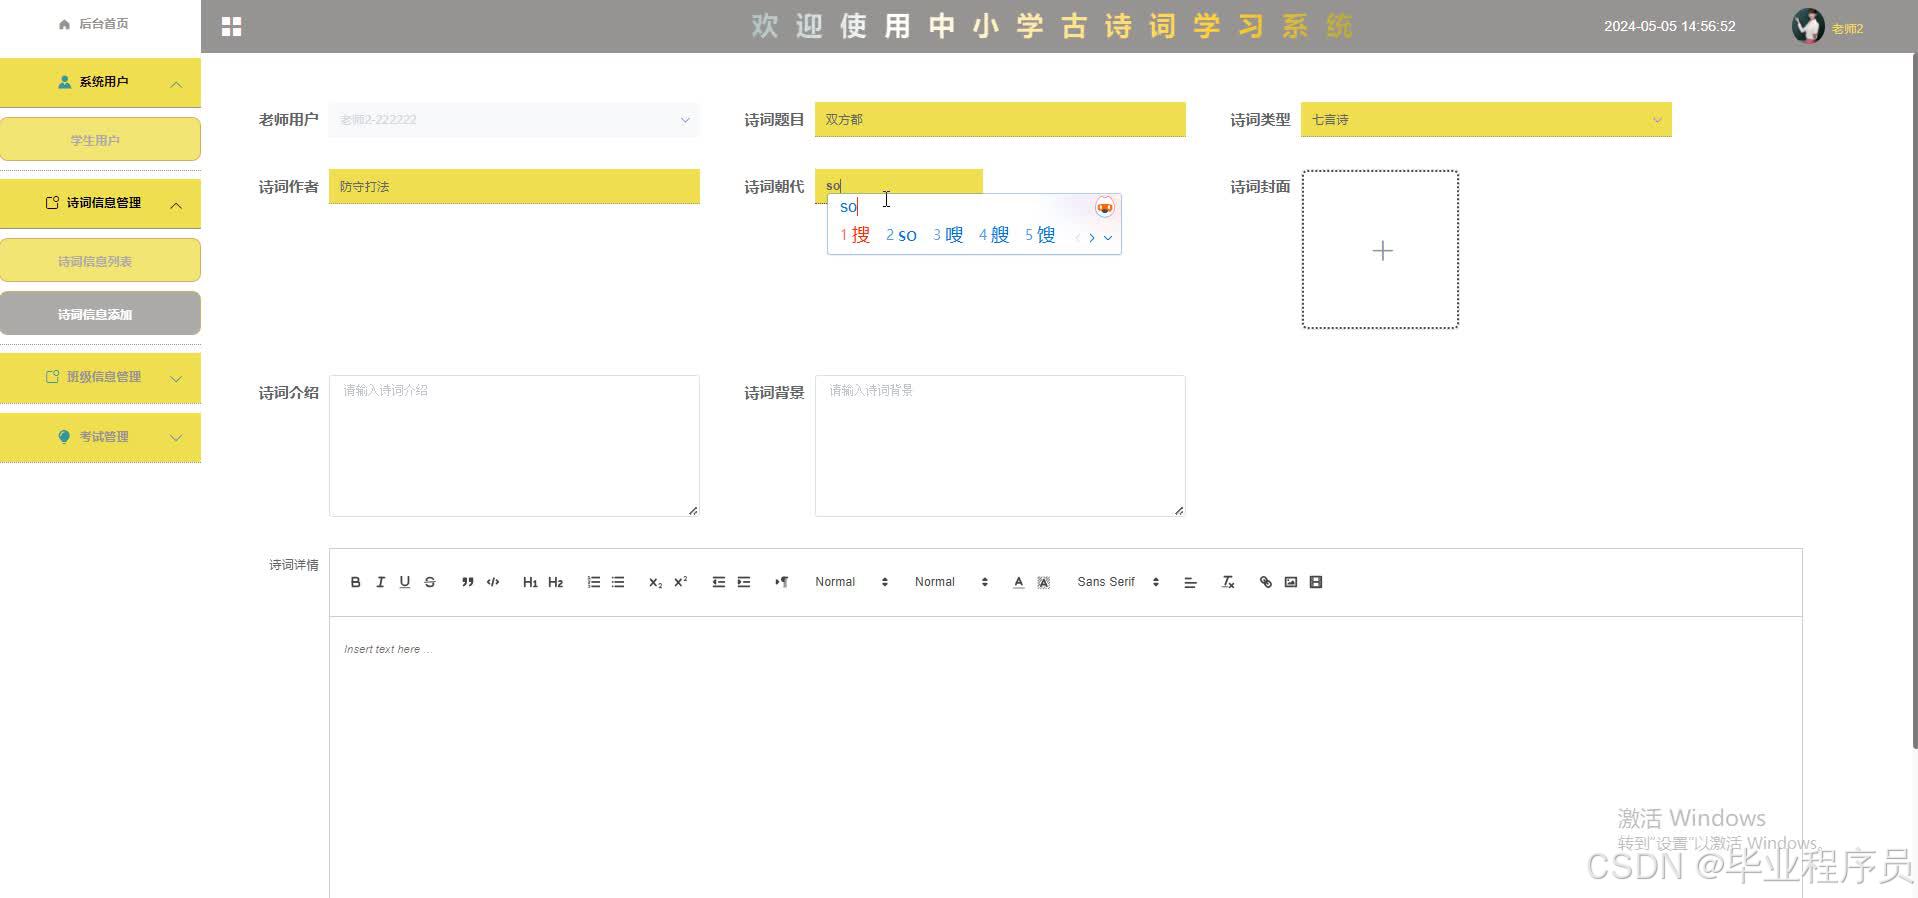Toggle underline formatting in the editor
1918x898 pixels.
(x=405, y=582)
